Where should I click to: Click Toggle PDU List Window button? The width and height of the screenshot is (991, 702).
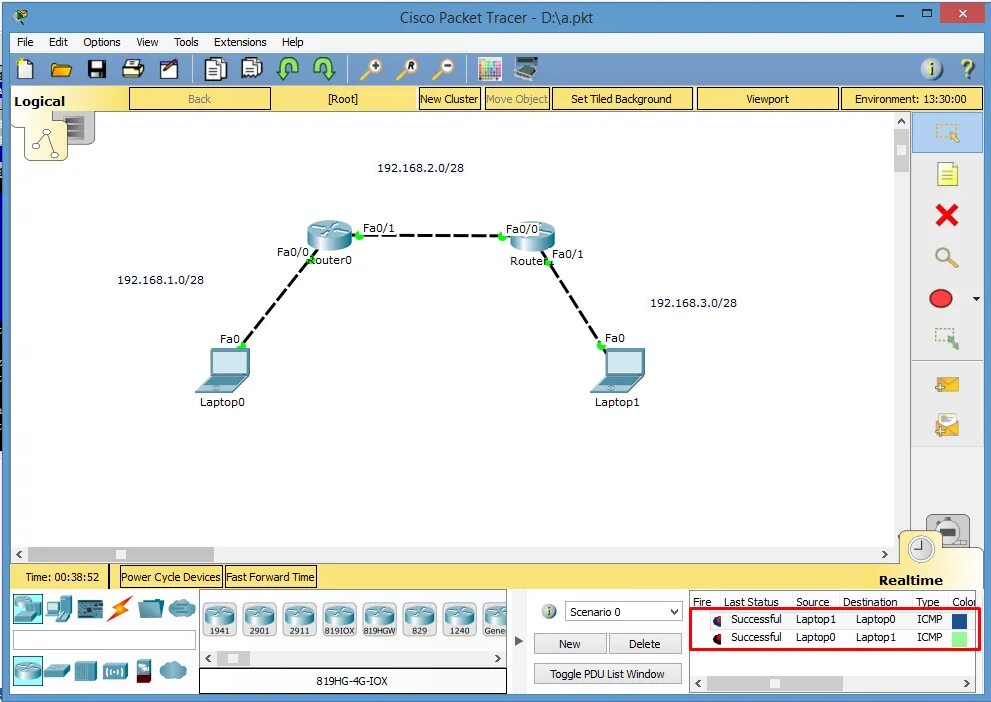[607, 674]
